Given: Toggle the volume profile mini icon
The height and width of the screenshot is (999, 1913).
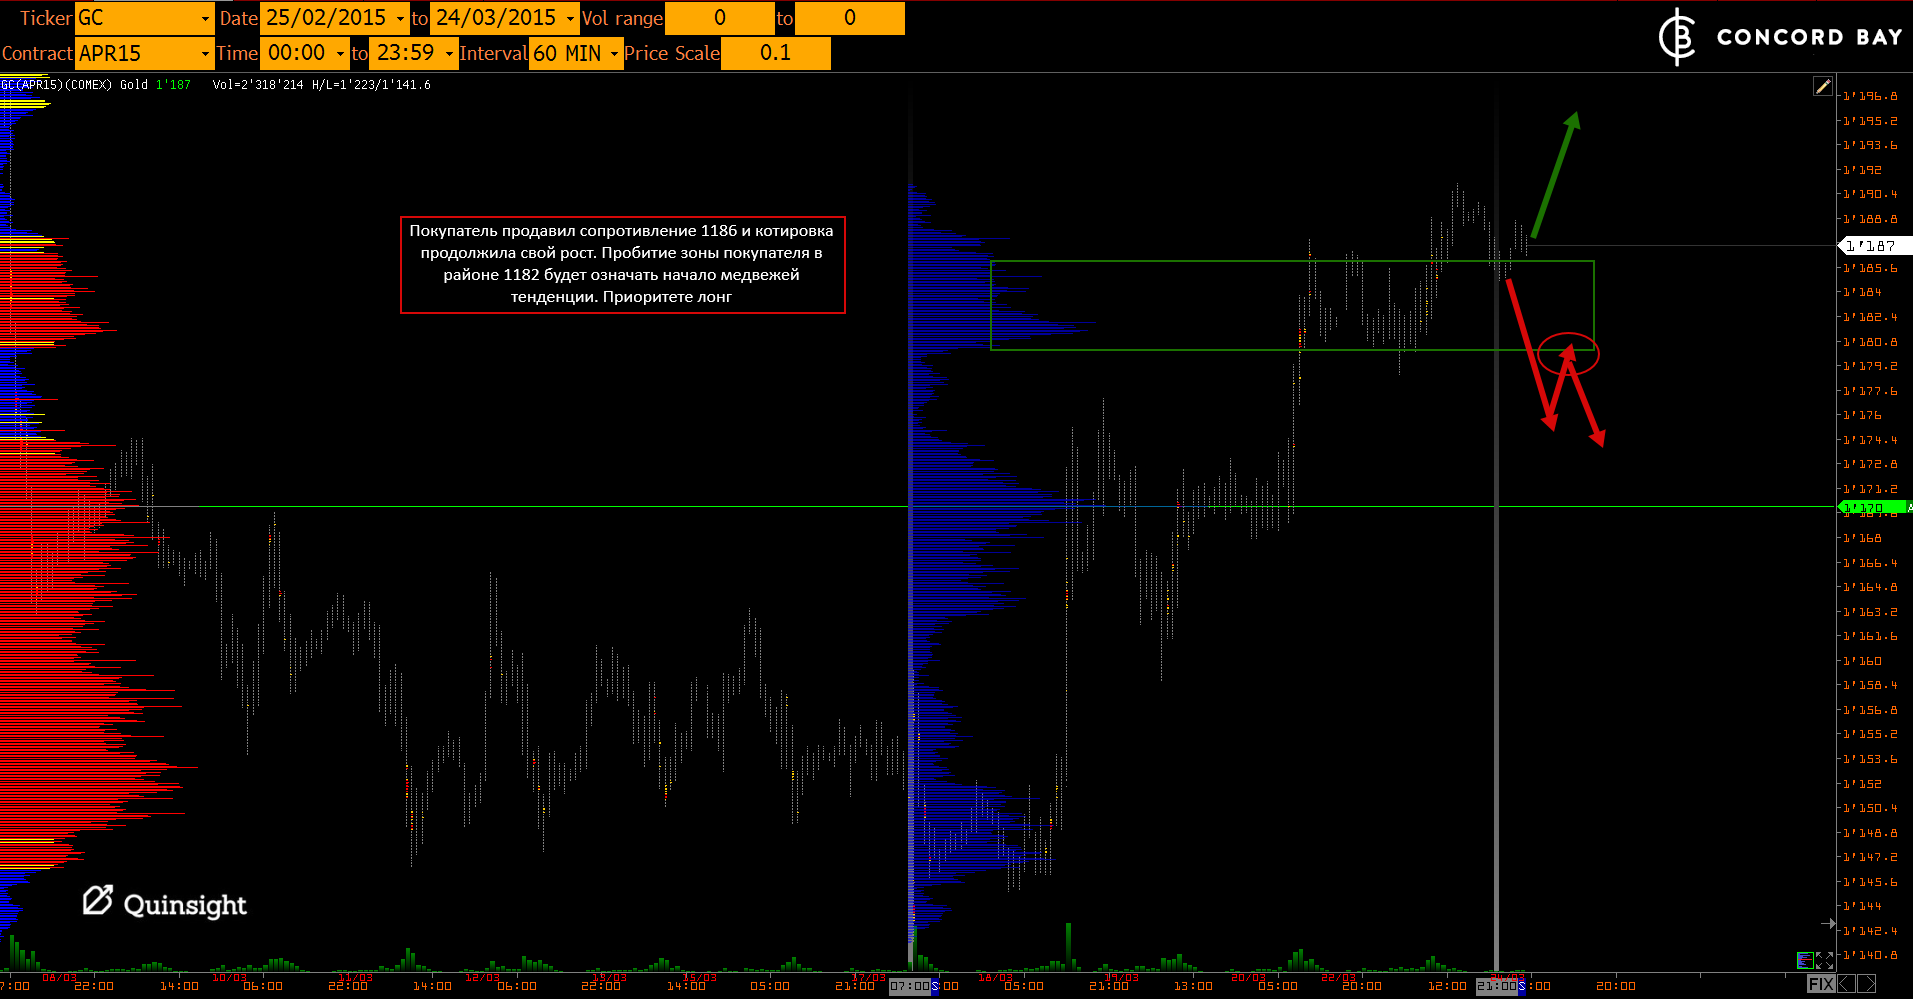Looking at the screenshot, I should [x=1805, y=960].
